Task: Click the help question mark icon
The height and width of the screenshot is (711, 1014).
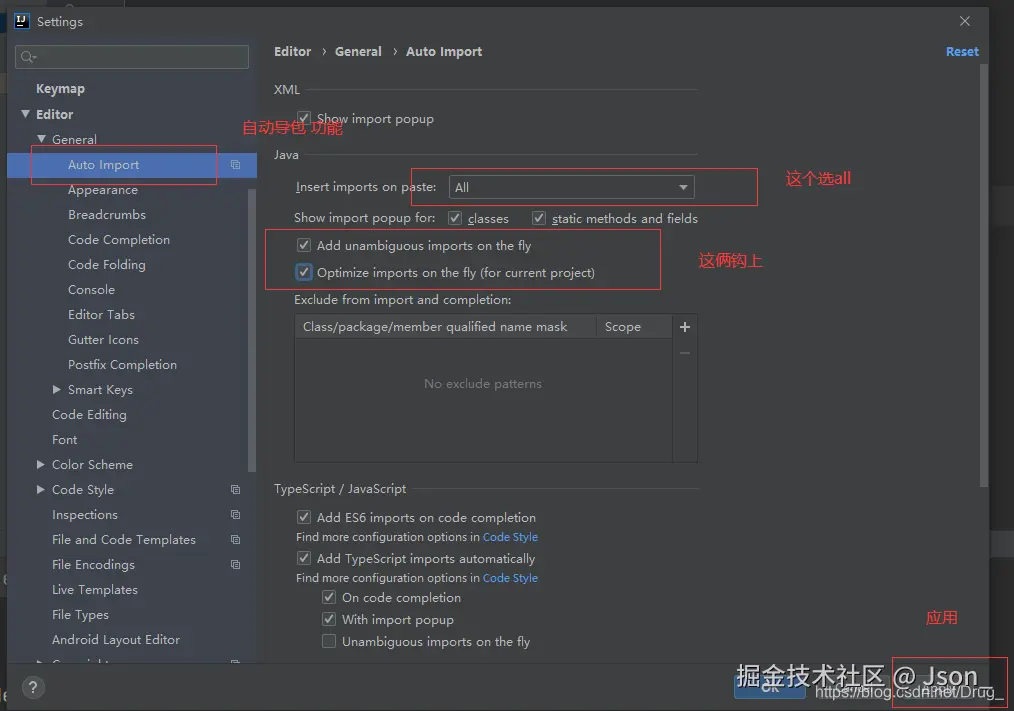Action: [x=33, y=687]
